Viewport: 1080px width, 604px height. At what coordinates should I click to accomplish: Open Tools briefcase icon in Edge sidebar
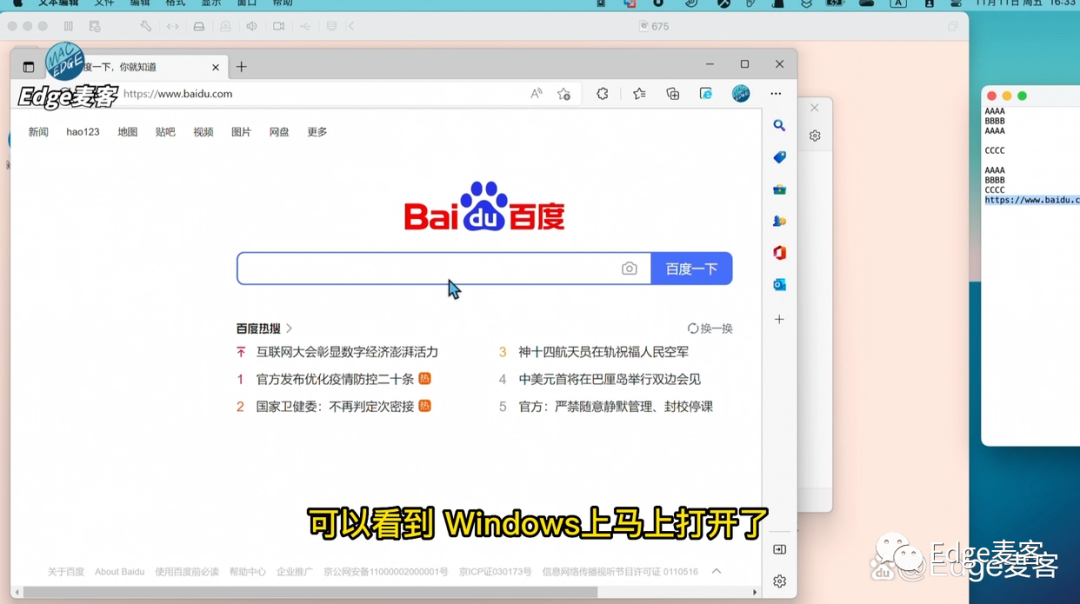point(779,189)
